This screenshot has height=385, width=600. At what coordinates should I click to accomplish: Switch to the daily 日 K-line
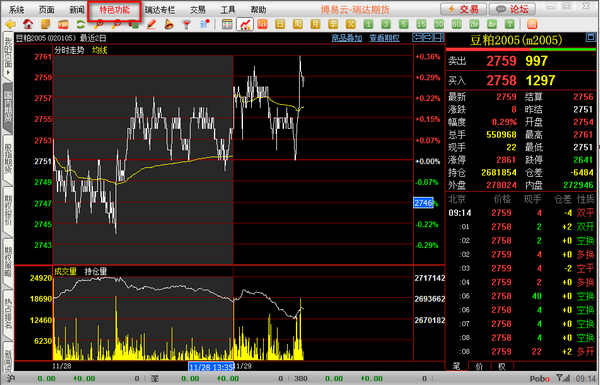tap(280, 24)
